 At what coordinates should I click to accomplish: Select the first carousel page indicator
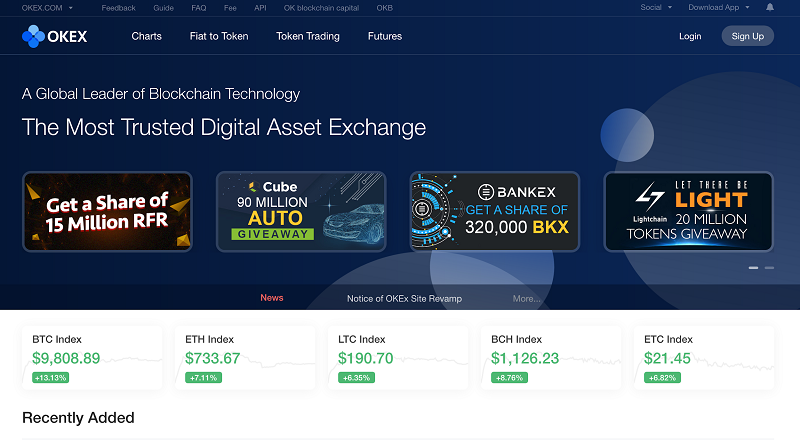(x=753, y=267)
